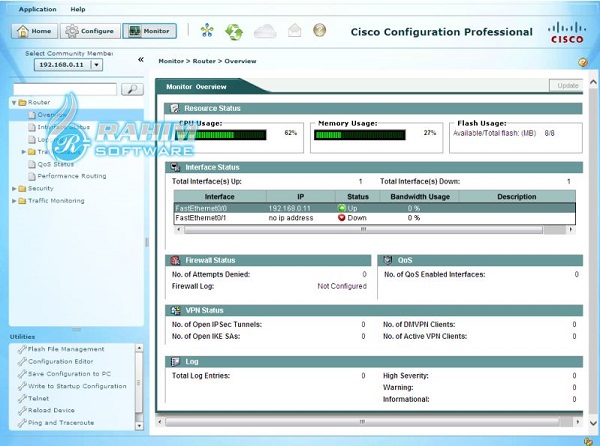
Task: Click the bottom horizontal scrollbar of overview
Action: (362, 422)
